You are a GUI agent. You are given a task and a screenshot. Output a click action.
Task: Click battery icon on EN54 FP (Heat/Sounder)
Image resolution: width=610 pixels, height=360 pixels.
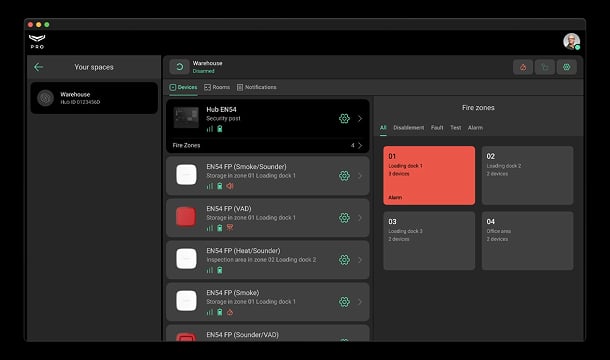[220, 270]
